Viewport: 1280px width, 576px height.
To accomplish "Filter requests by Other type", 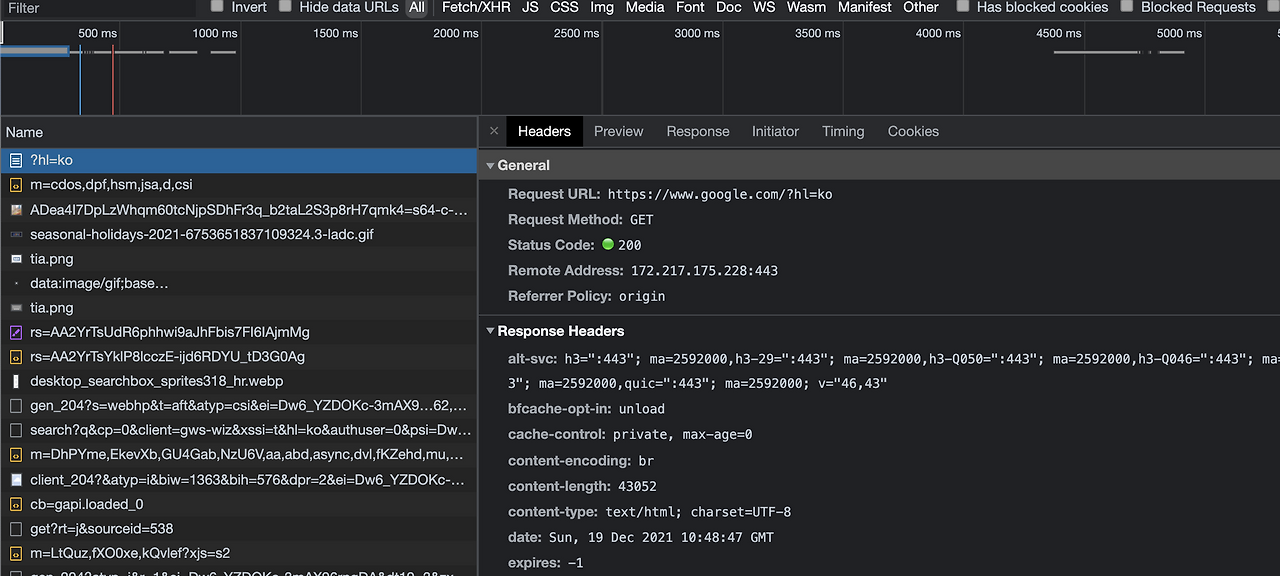I will click(921, 7).
